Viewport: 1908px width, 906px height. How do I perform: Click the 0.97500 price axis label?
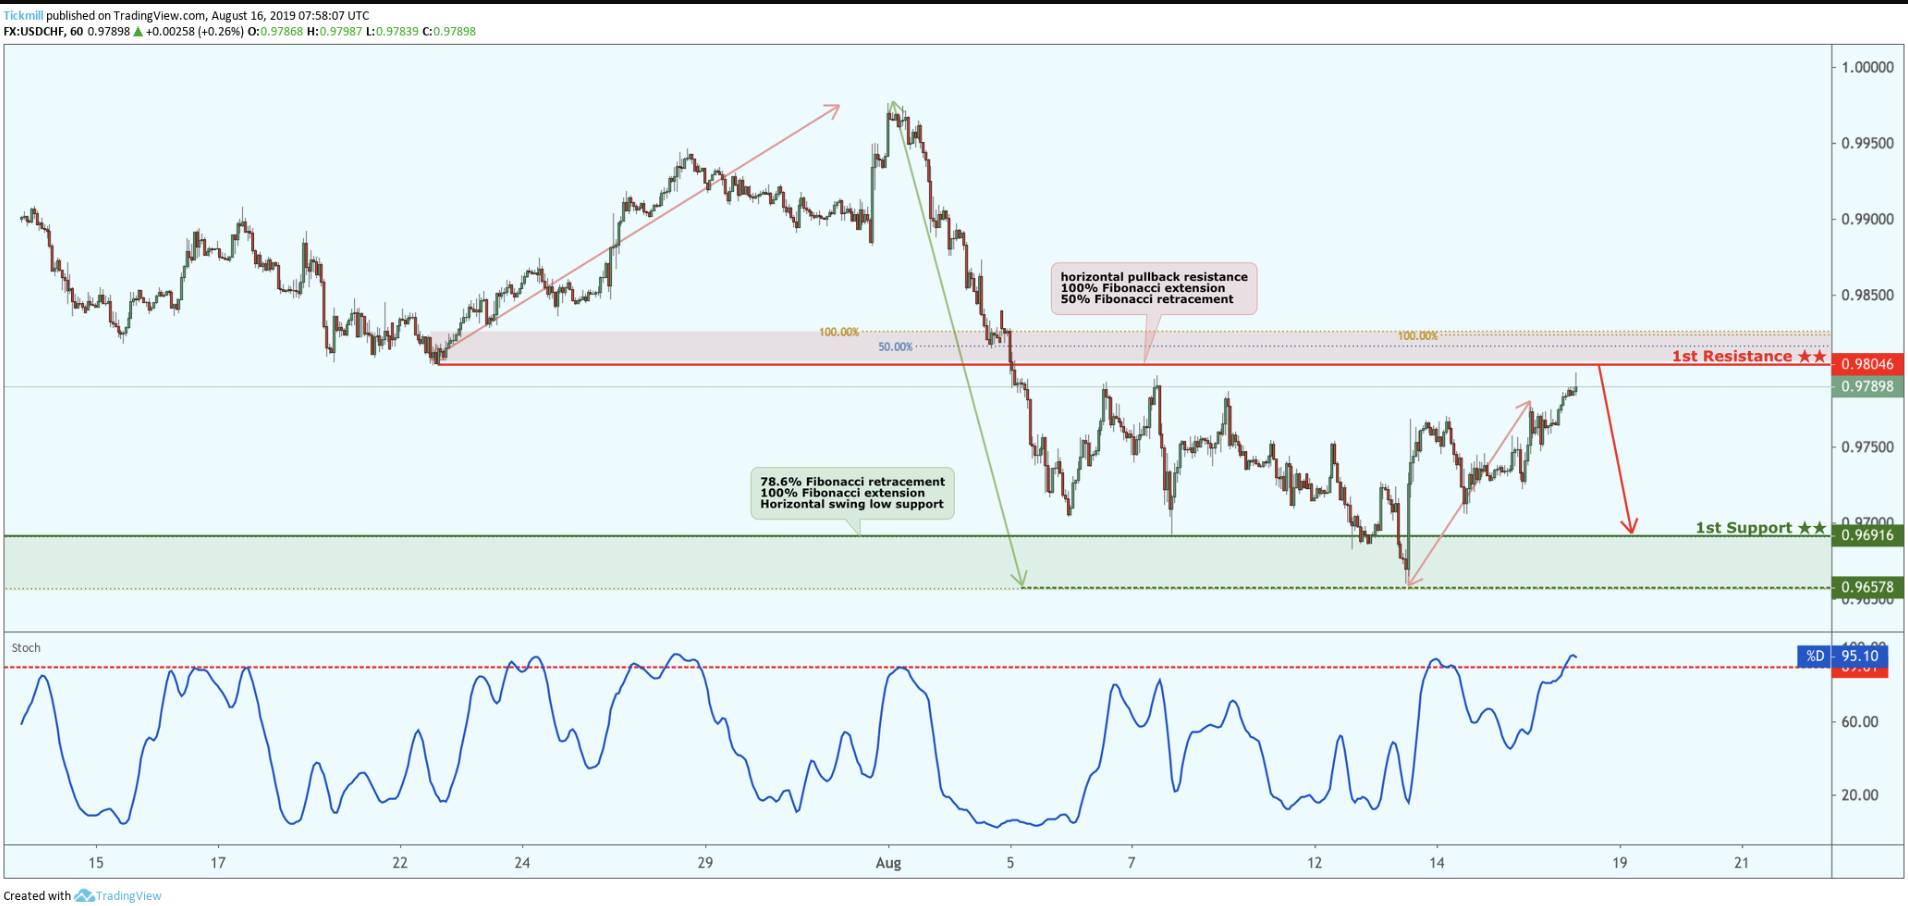tap(1867, 447)
